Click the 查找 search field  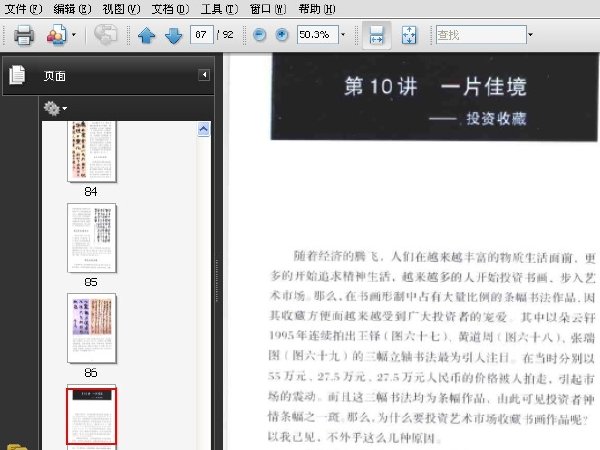click(x=481, y=35)
